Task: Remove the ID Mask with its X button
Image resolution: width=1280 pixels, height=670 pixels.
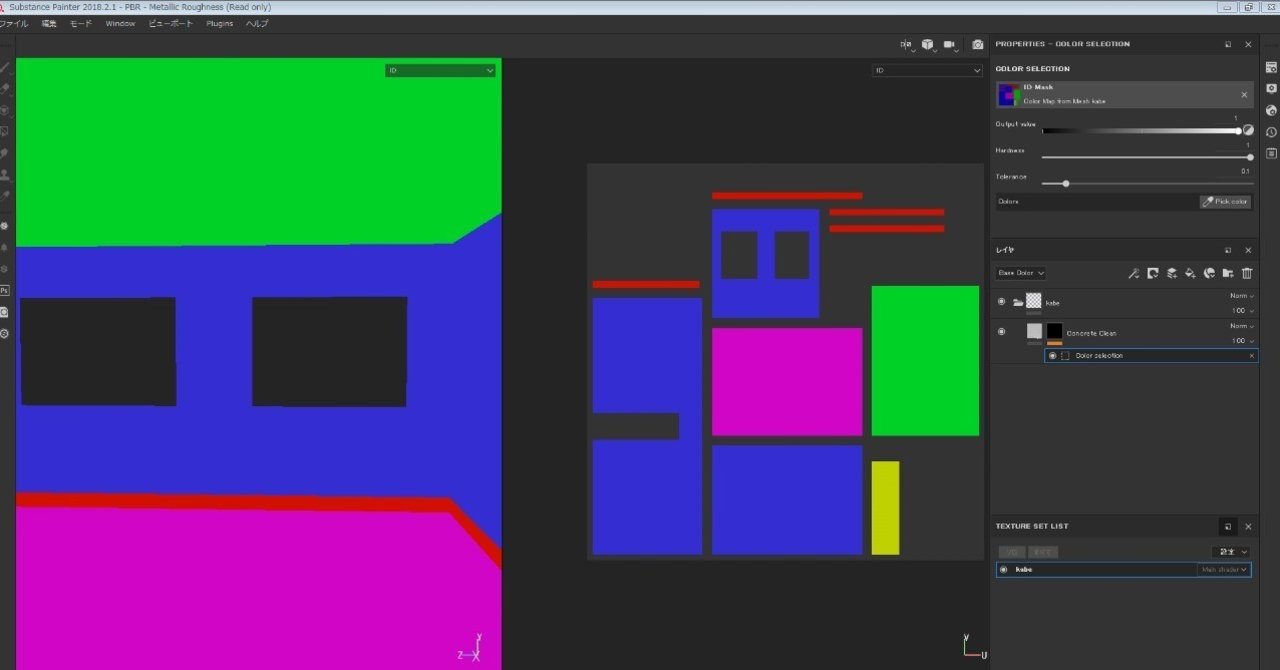Action: 1244,94
